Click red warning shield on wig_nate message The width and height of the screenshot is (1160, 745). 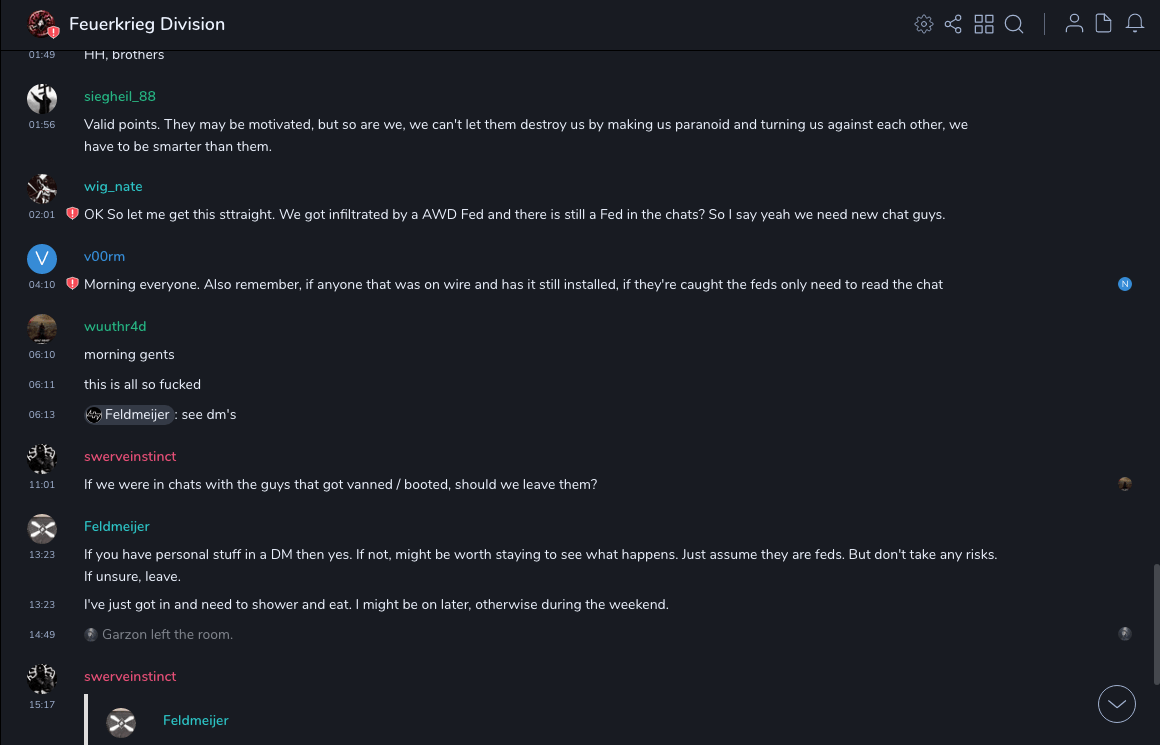click(x=72, y=214)
